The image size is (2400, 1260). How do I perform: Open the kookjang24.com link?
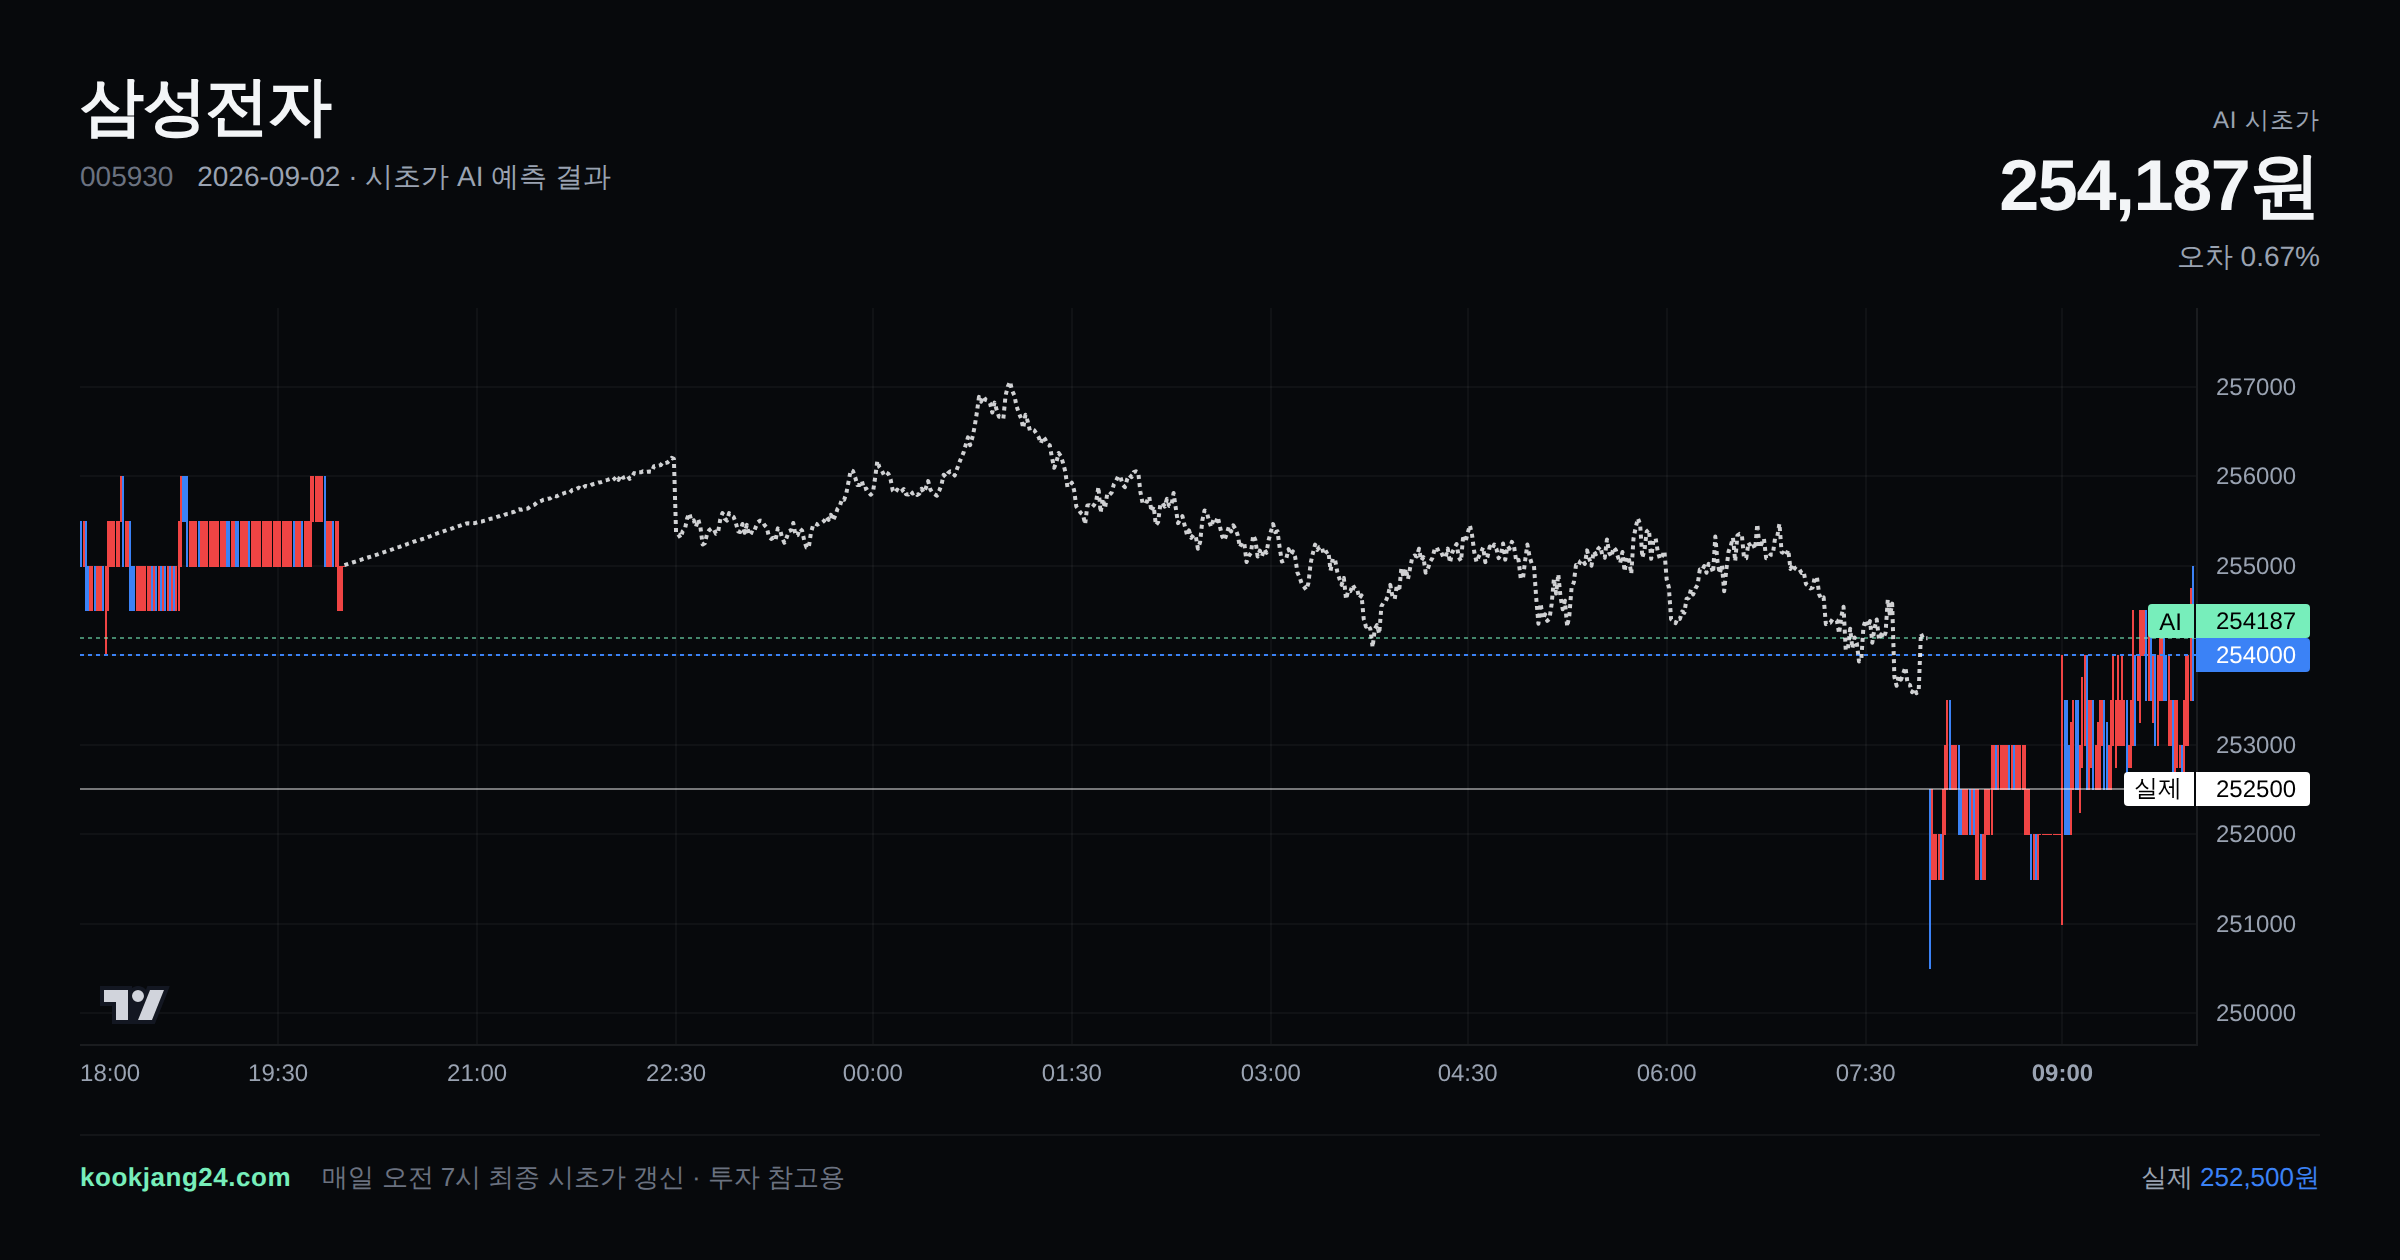click(185, 1177)
